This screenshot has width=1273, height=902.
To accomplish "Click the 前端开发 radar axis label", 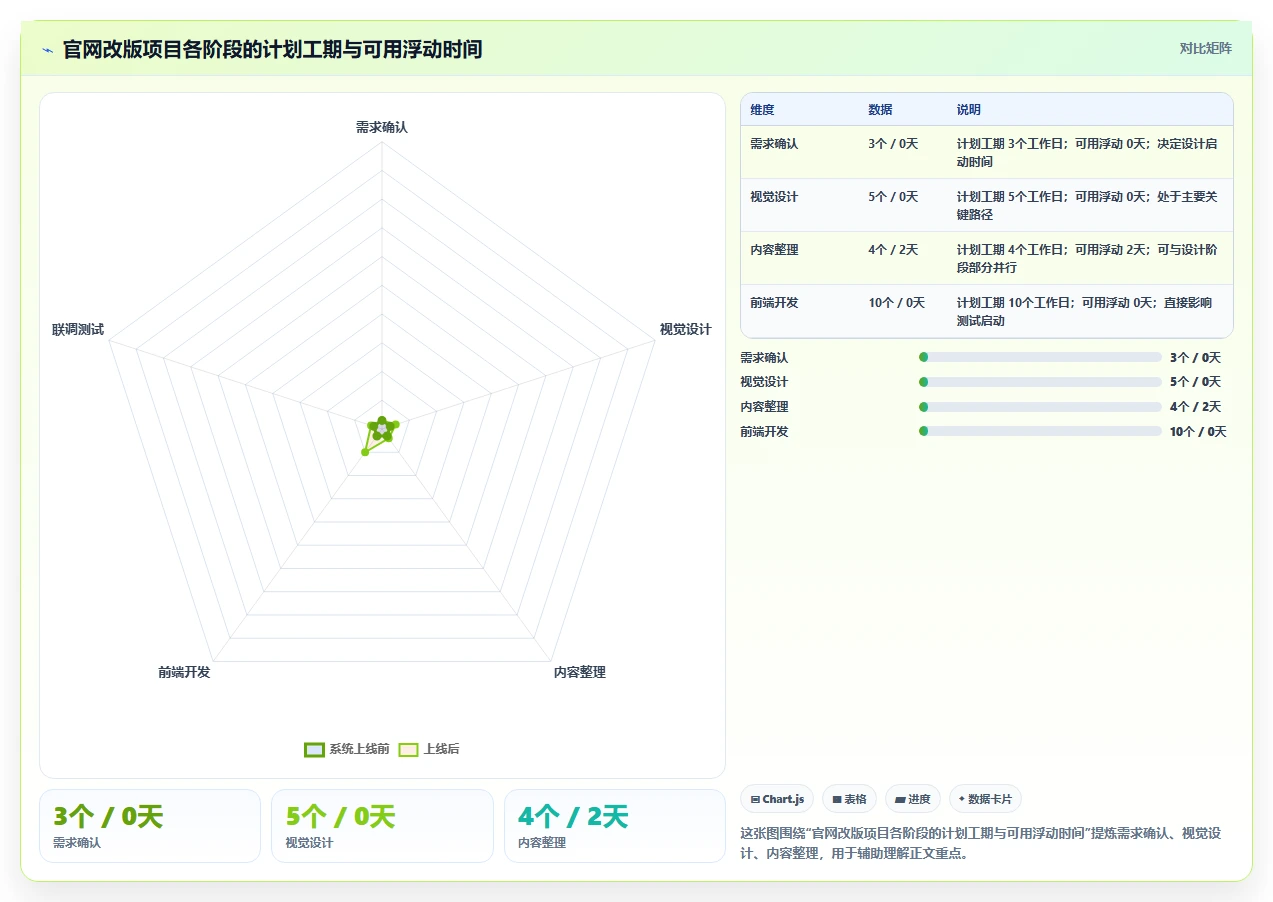I will (184, 672).
